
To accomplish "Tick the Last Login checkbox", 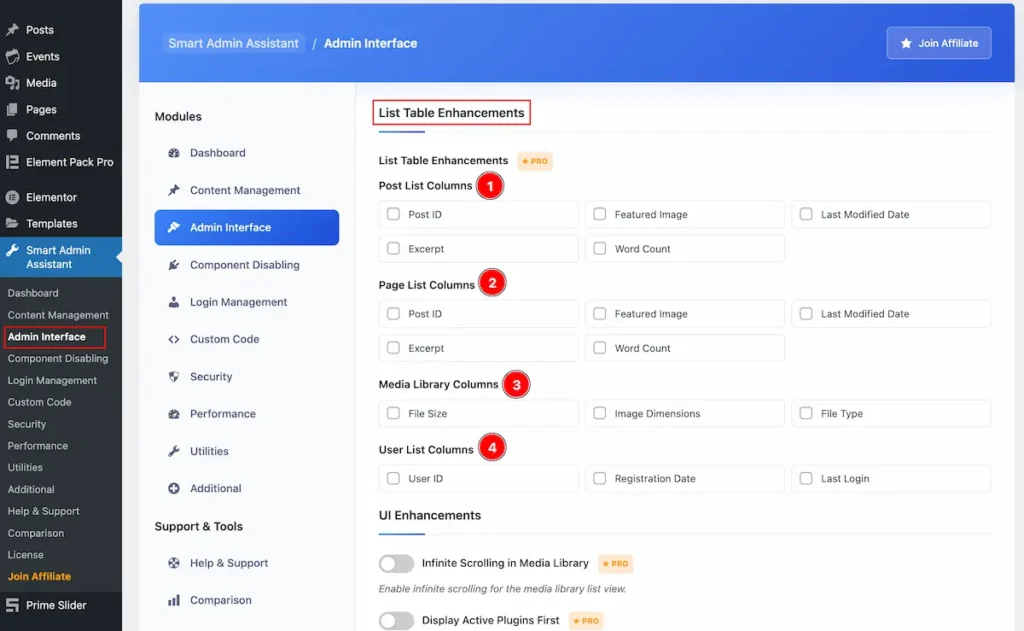I will (806, 478).
